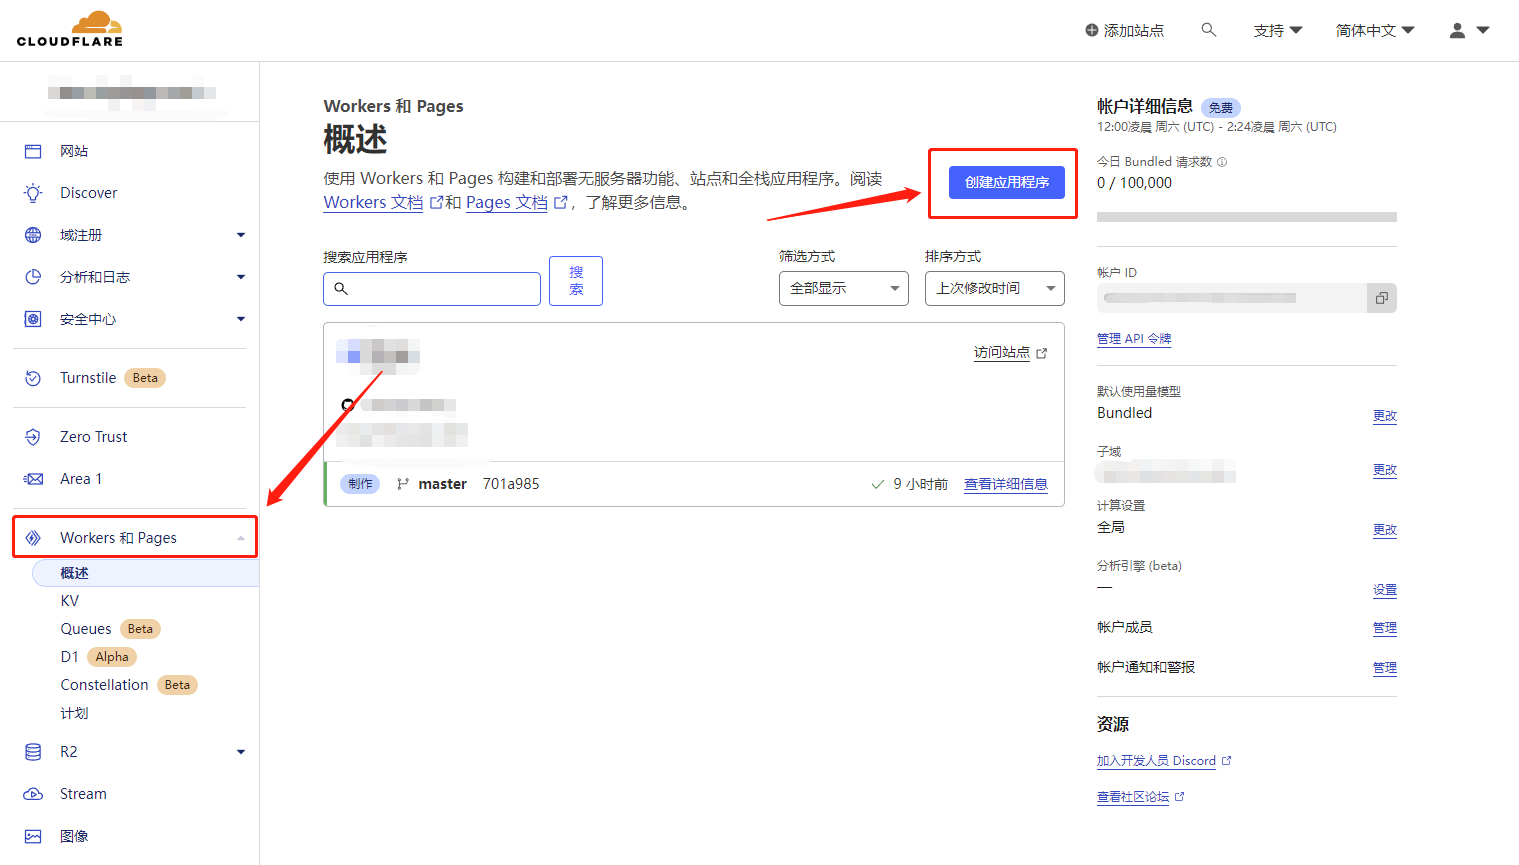Open the Queues submenu item

(x=86, y=629)
